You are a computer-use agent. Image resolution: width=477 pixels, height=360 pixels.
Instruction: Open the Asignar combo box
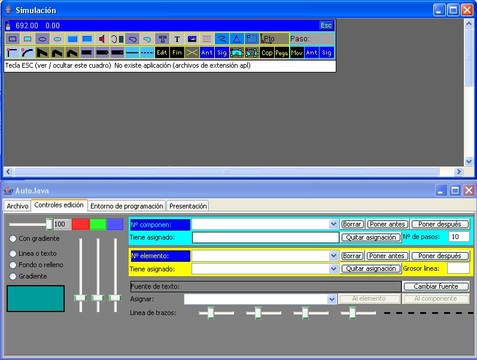click(x=332, y=299)
